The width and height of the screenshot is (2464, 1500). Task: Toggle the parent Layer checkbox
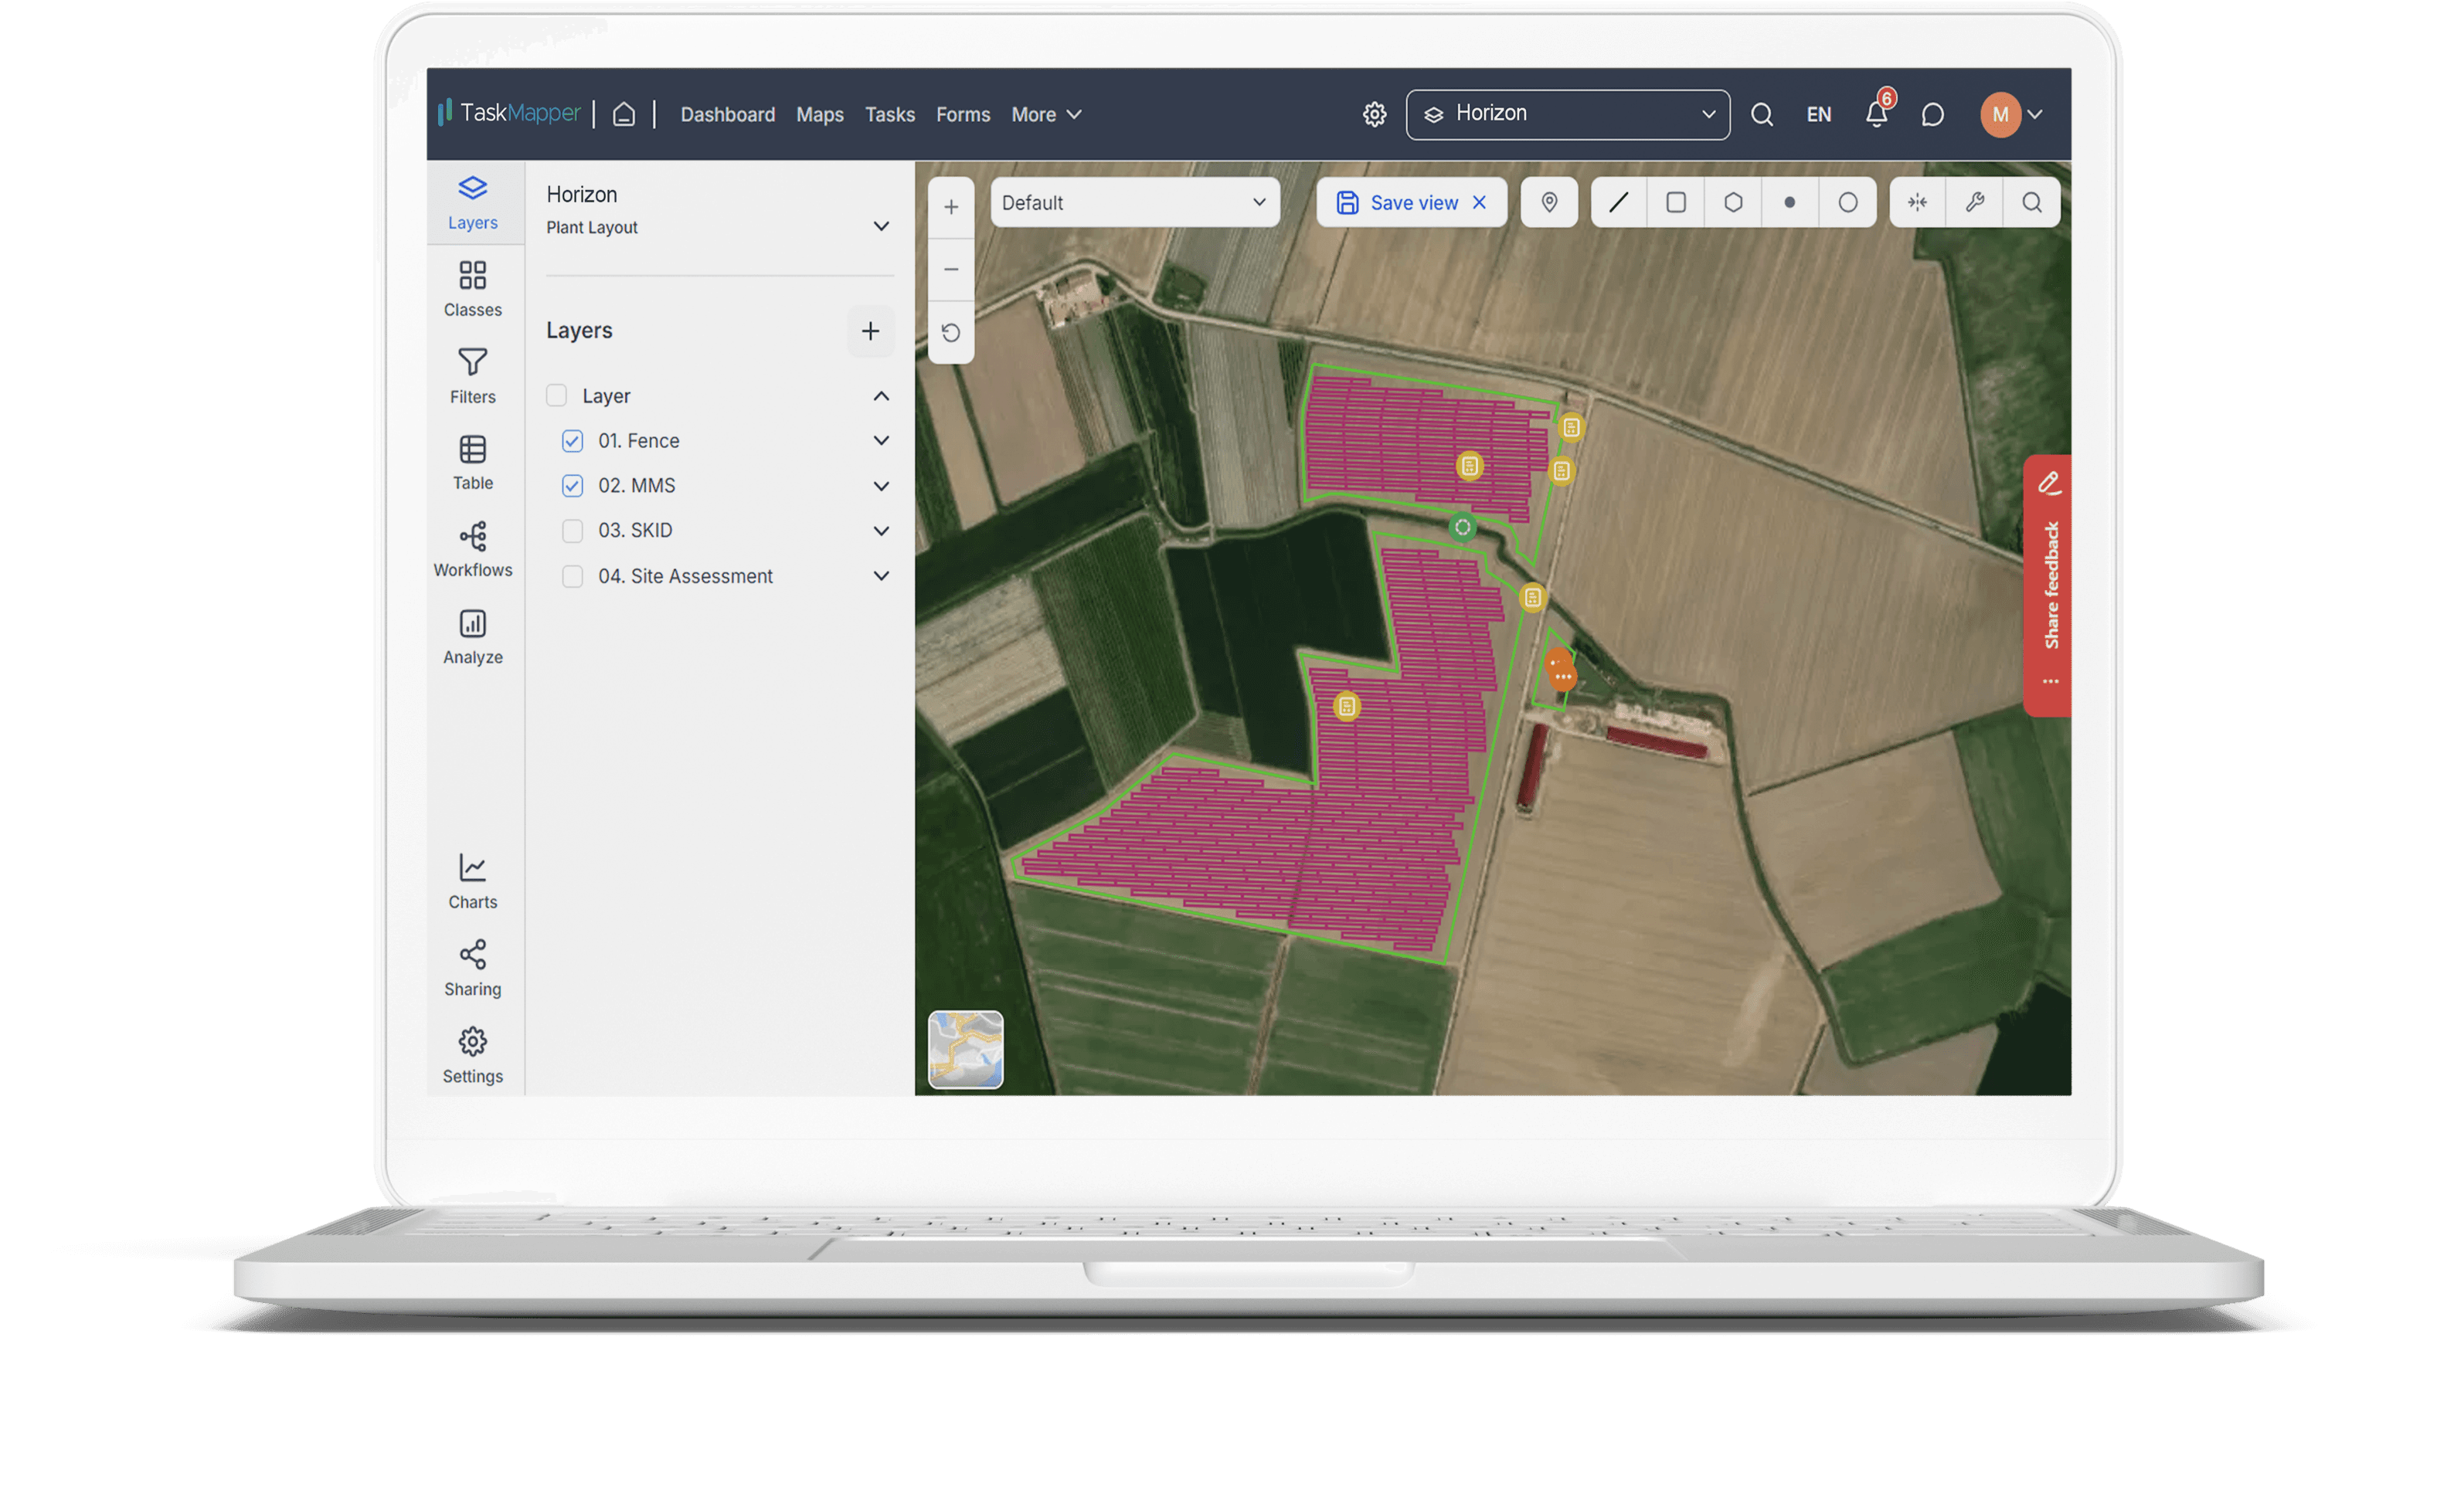tap(556, 395)
